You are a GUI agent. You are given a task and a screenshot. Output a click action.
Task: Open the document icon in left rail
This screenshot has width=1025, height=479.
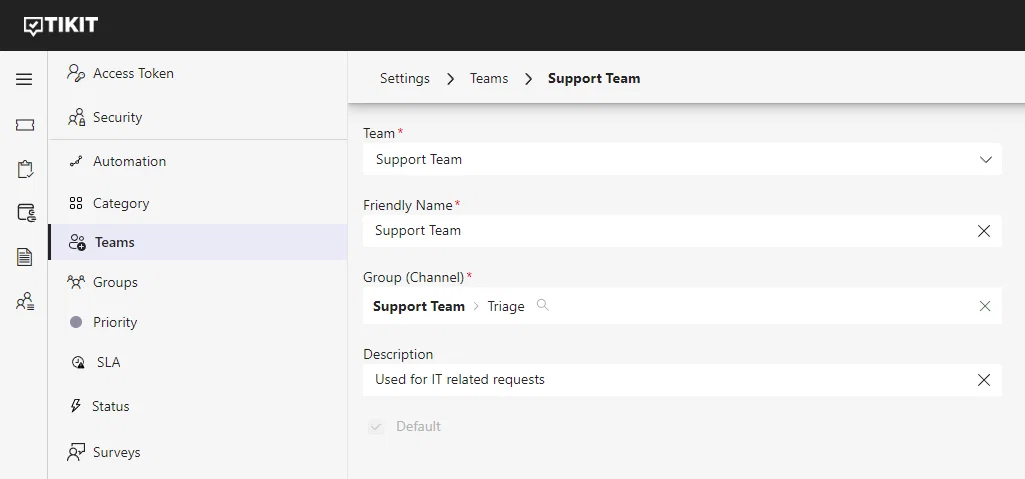(x=24, y=257)
